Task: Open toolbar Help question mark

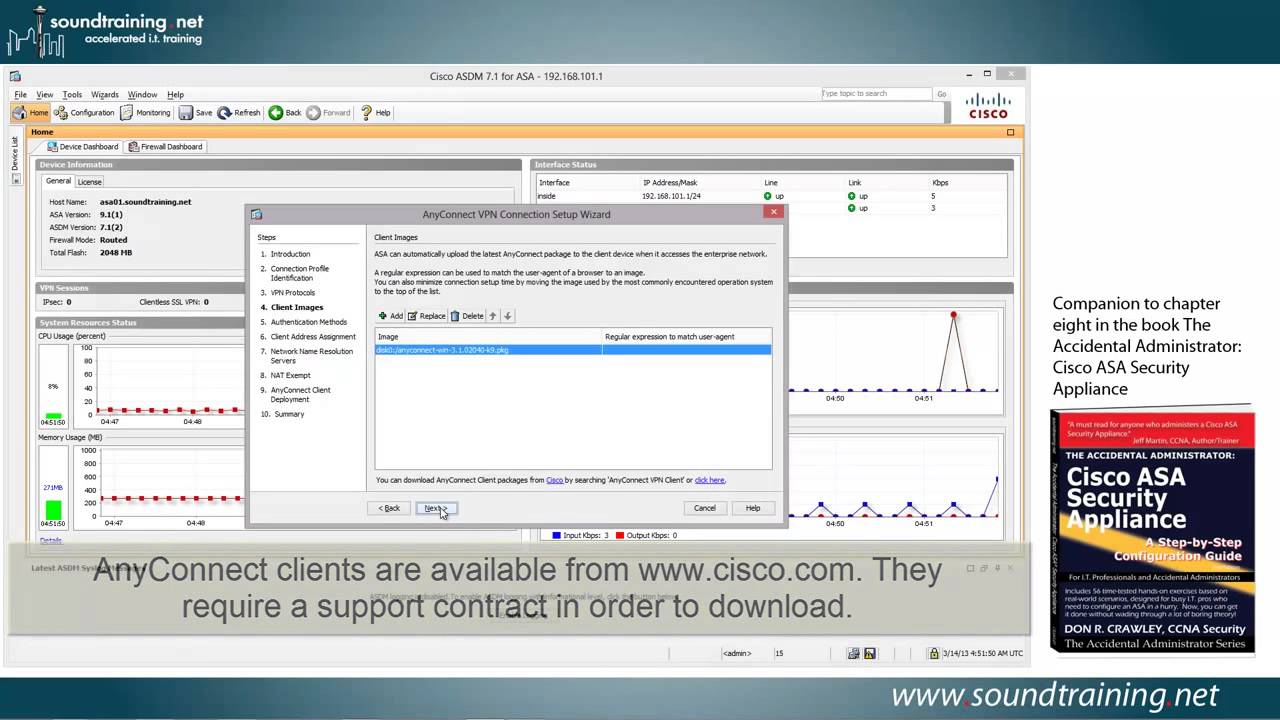Action: (x=367, y=113)
